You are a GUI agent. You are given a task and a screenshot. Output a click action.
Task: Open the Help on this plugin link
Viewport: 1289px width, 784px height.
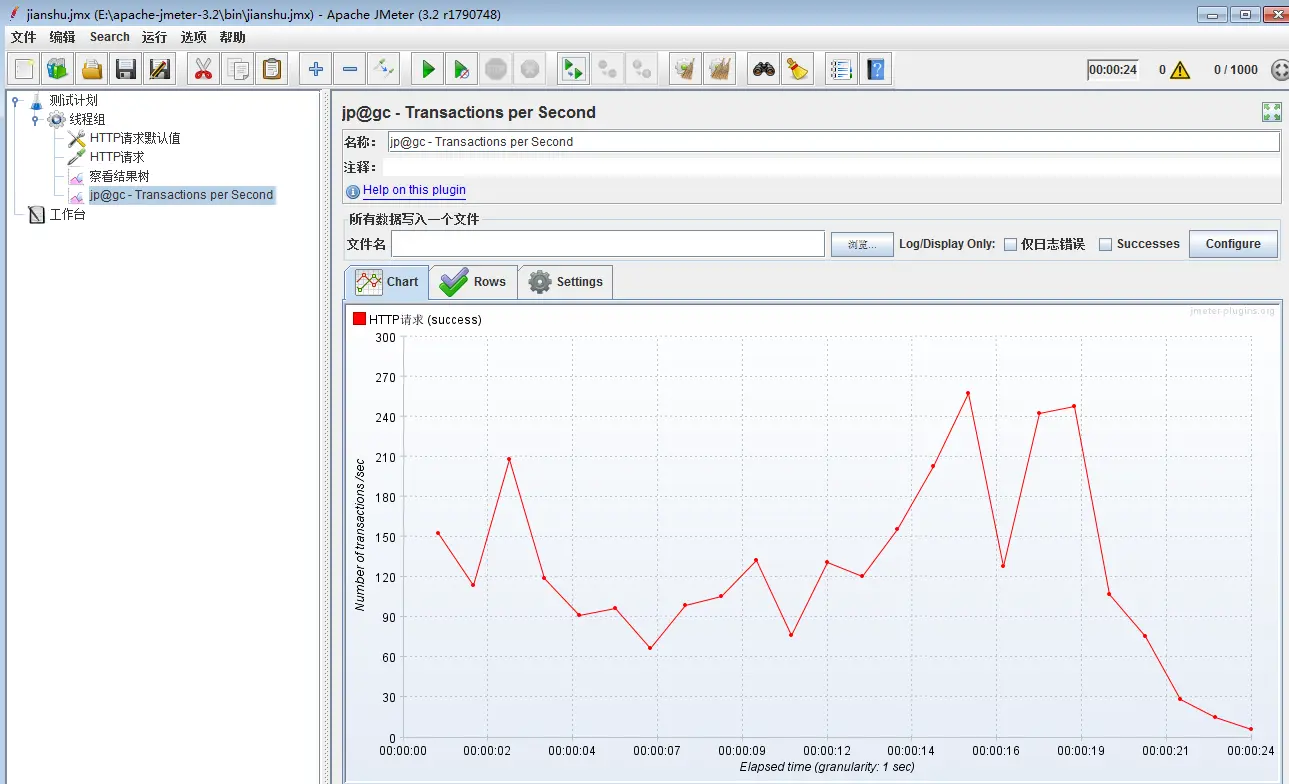(x=414, y=190)
